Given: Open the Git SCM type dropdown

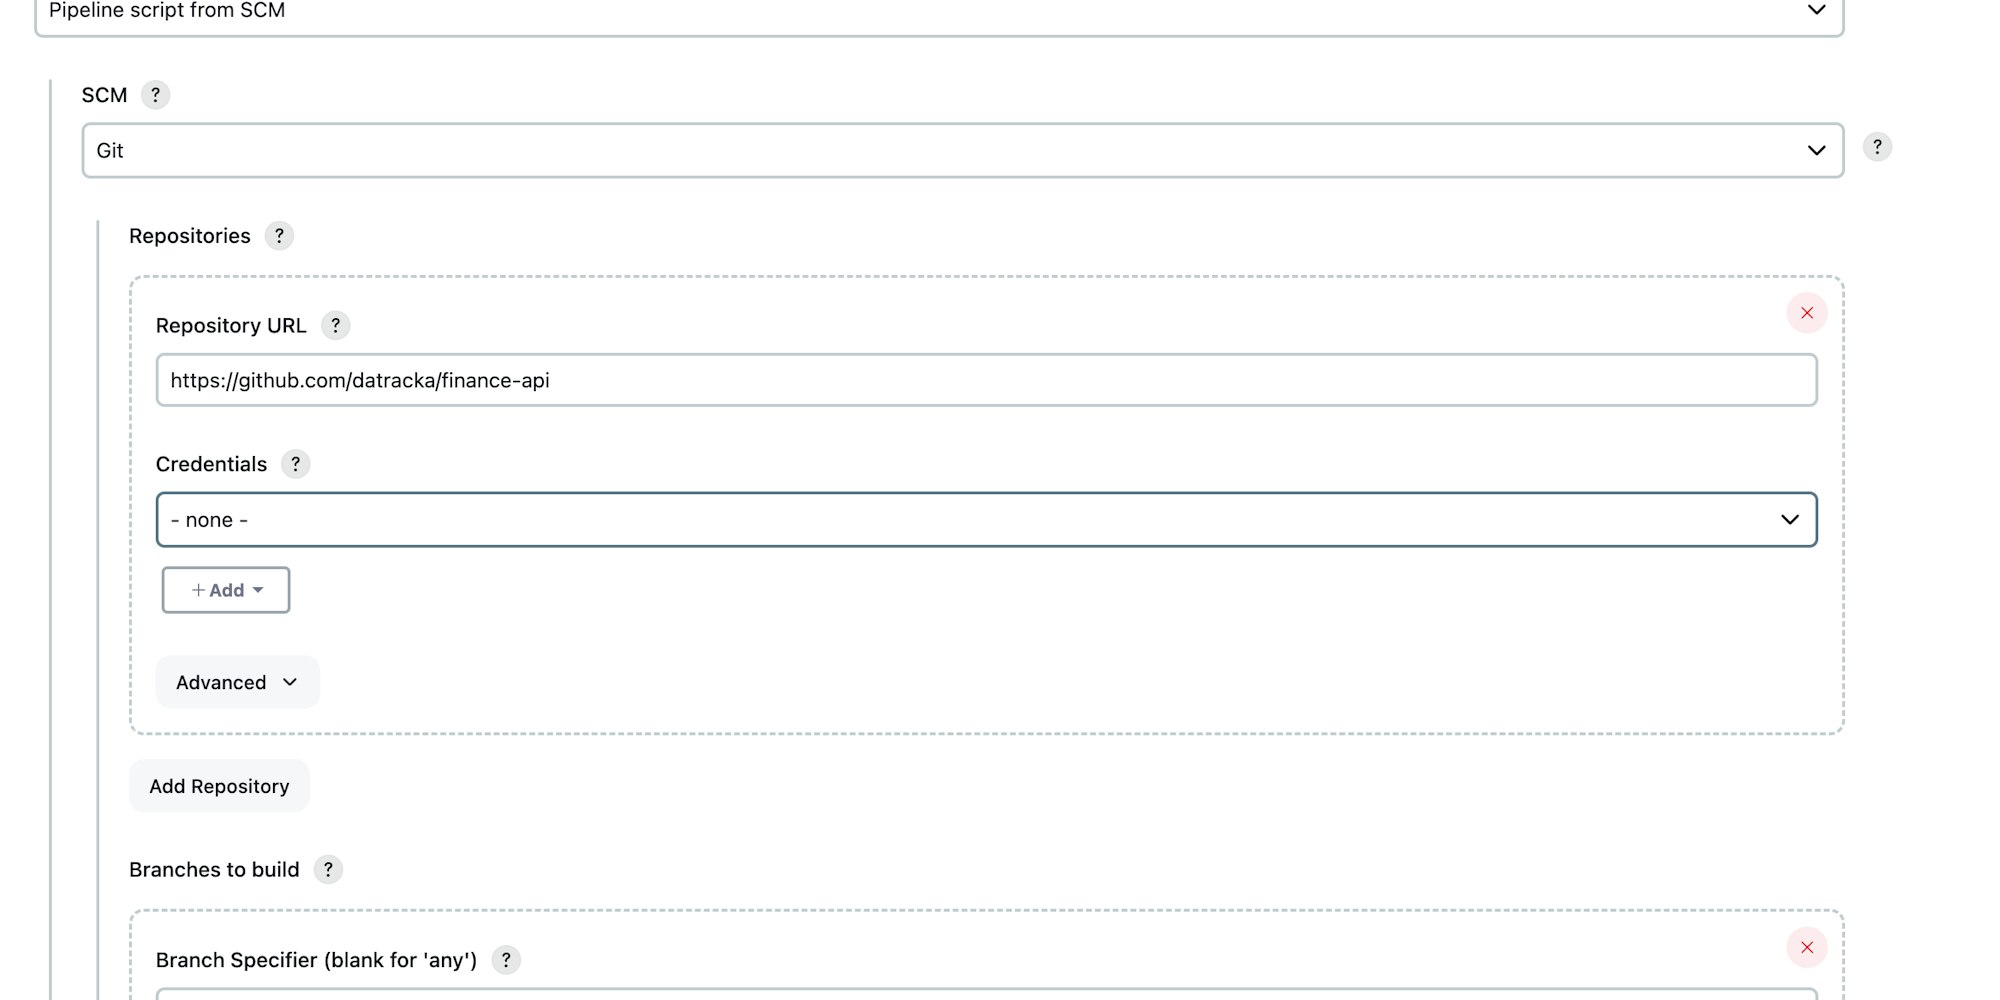Looking at the screenshot, I should [x=962, y=150].
